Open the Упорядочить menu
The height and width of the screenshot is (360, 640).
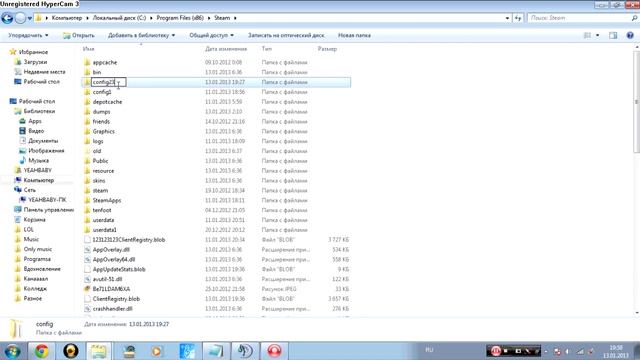click(x=28, y=36)
